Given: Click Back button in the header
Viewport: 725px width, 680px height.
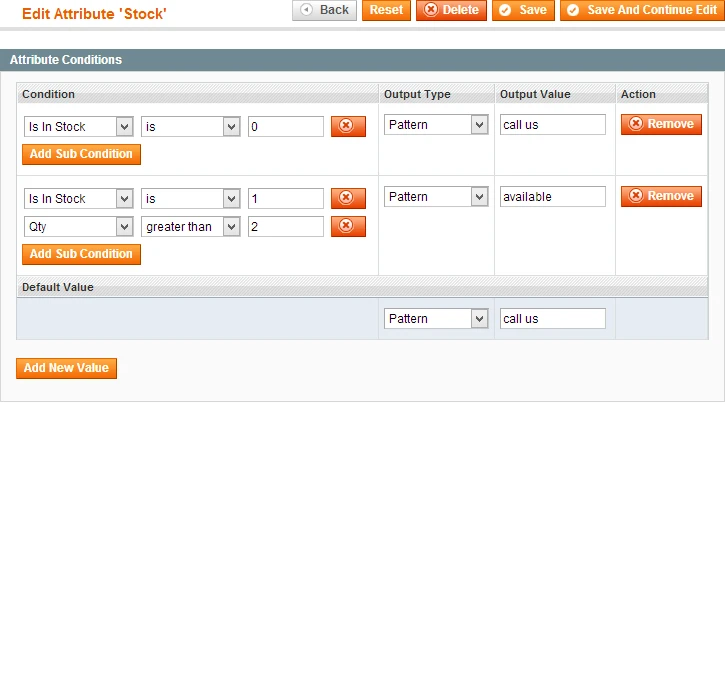Looking at the screenshot, I should pos(324,10).
